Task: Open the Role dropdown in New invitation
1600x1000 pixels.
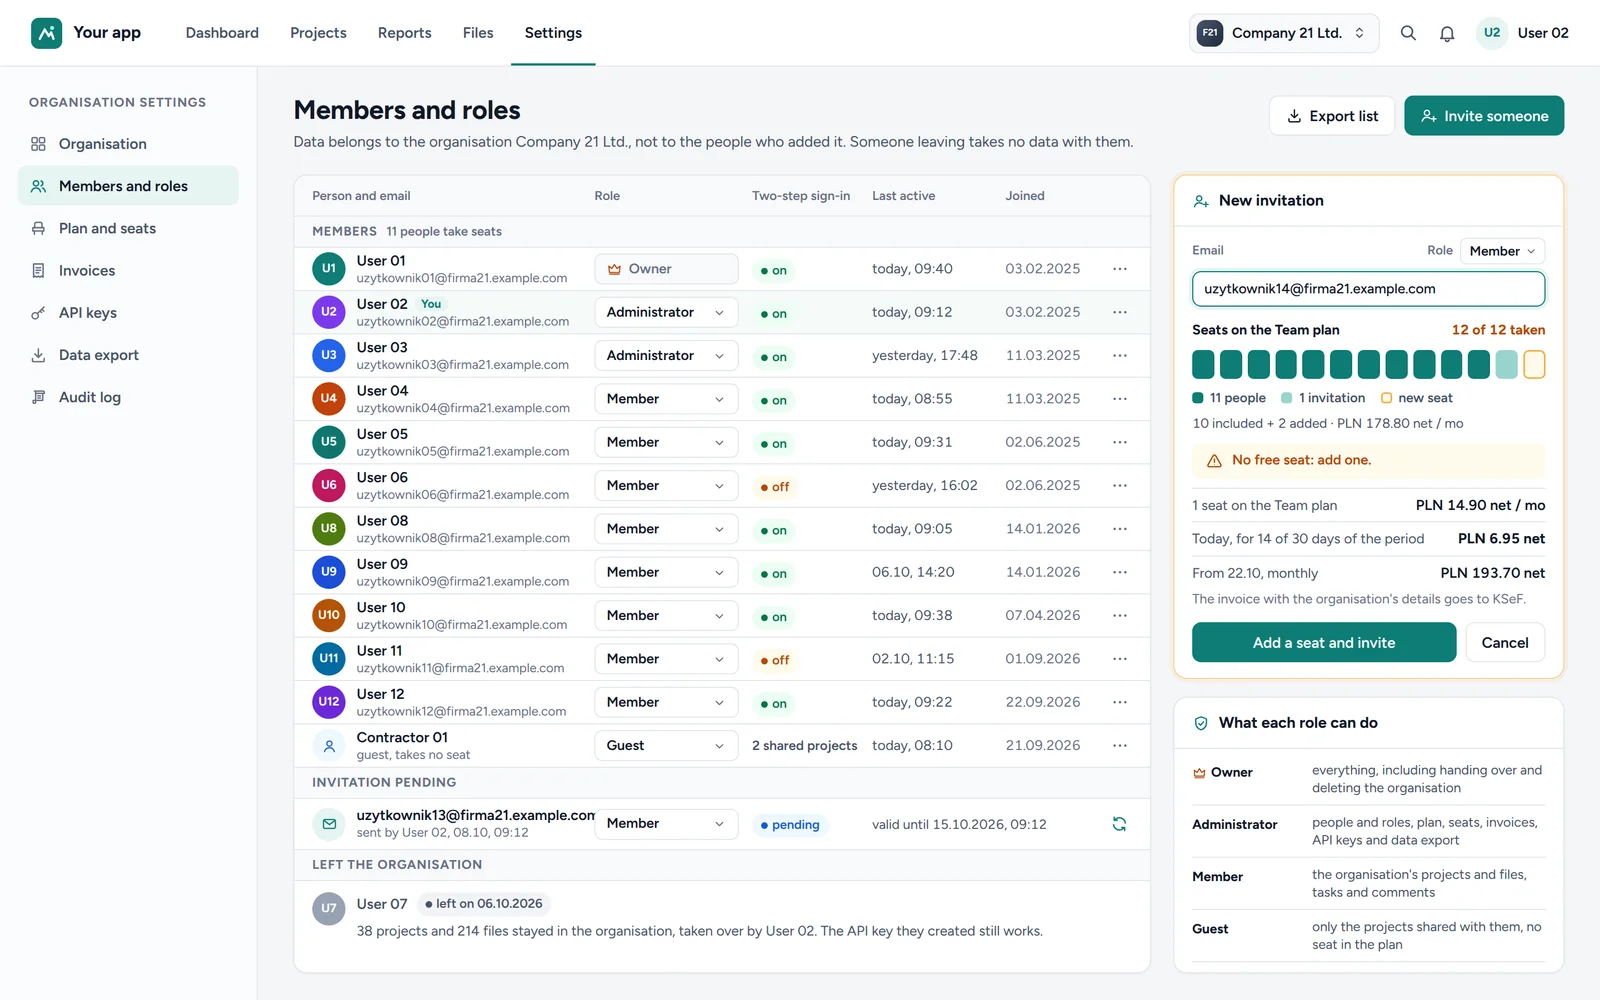Action: (x=1502, y=251)
